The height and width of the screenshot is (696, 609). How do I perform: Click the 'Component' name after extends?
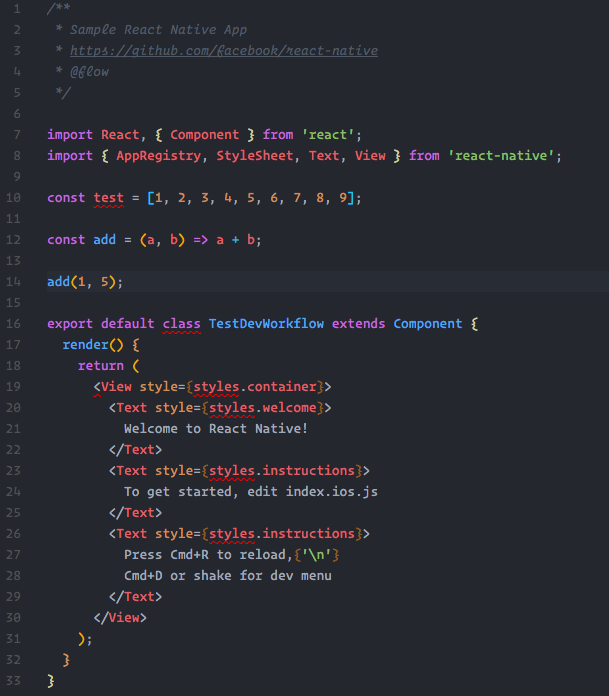pos(428,324)
